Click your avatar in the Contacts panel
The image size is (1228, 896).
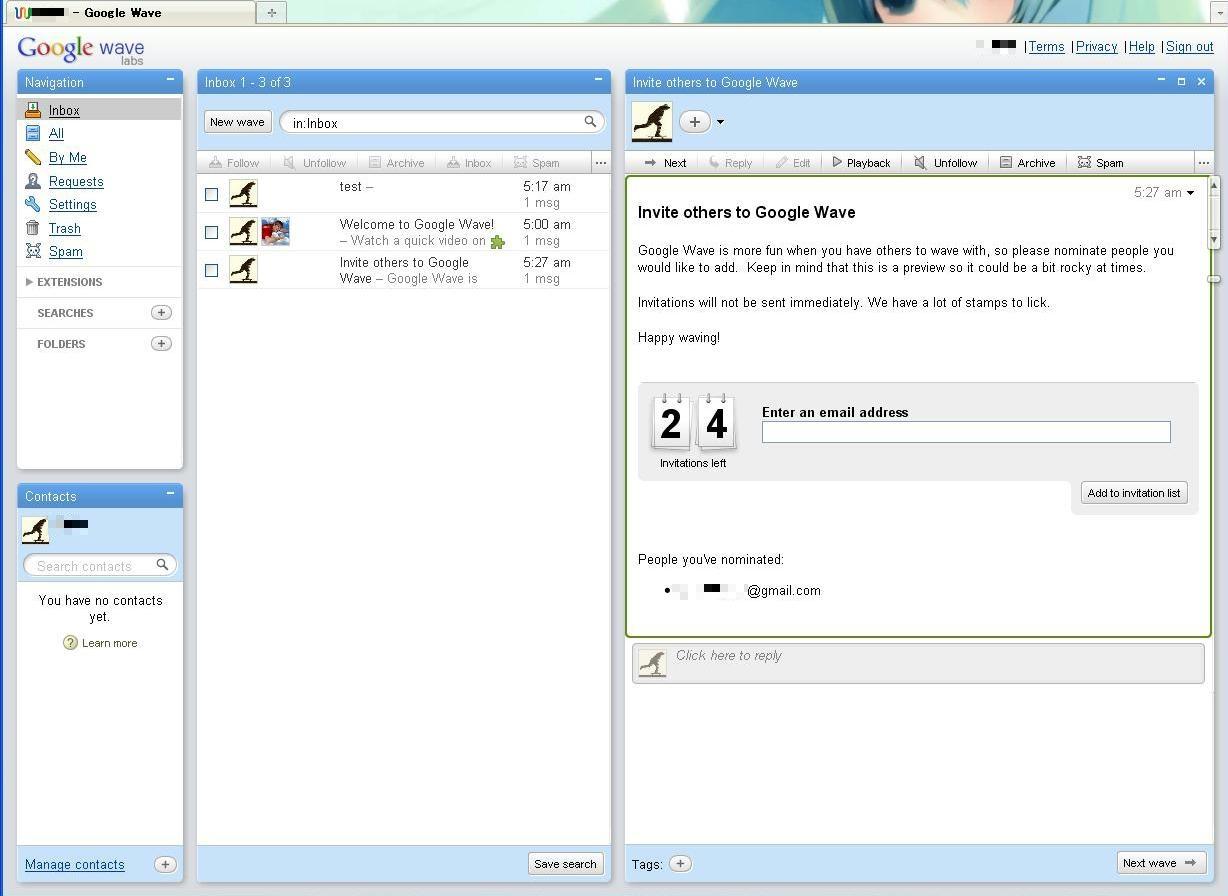tap(35, 530)
